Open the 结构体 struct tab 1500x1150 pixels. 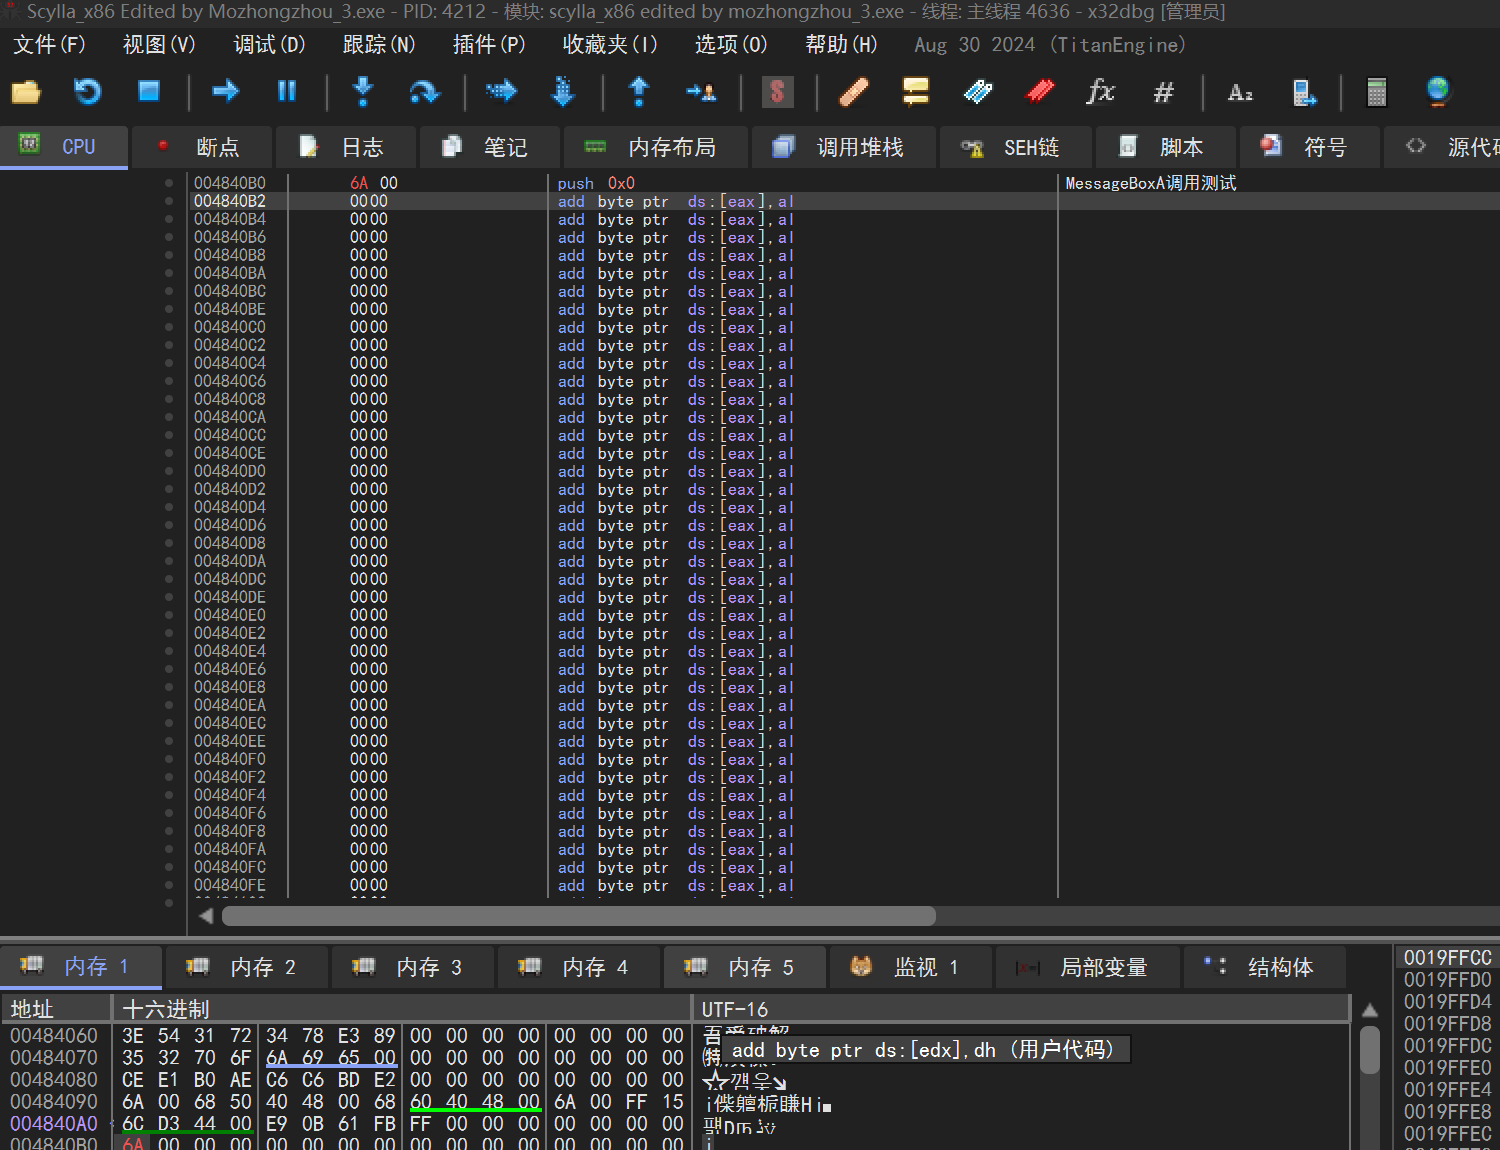pos(1264,967)
